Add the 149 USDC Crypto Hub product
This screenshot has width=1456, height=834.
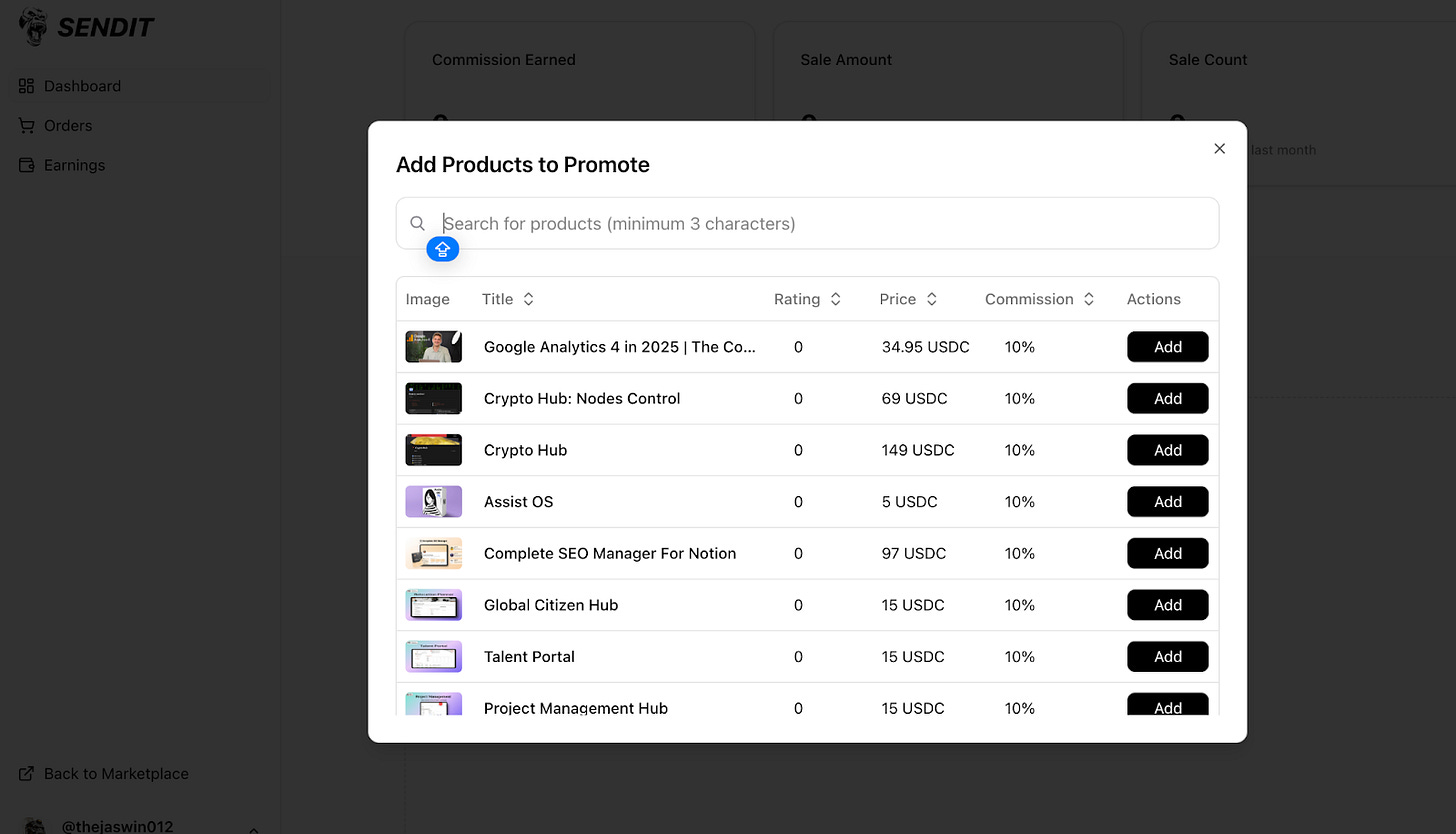pos(1167,450)
